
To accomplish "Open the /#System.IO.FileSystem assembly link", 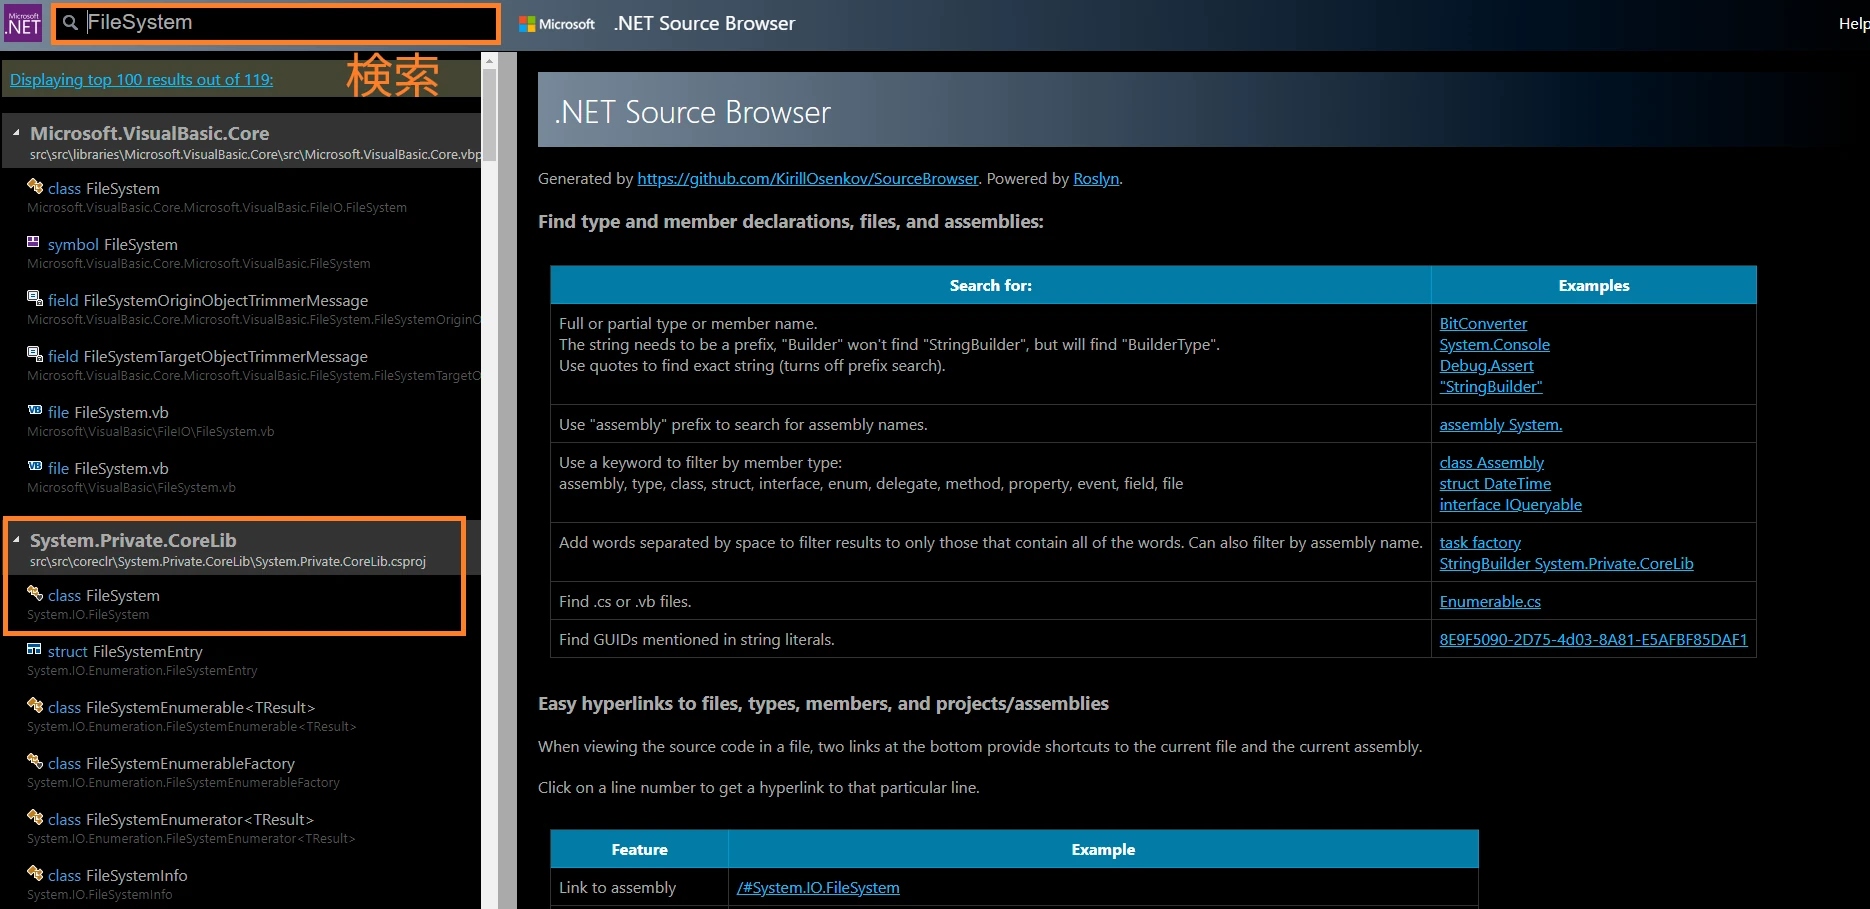I will [818, 887].
